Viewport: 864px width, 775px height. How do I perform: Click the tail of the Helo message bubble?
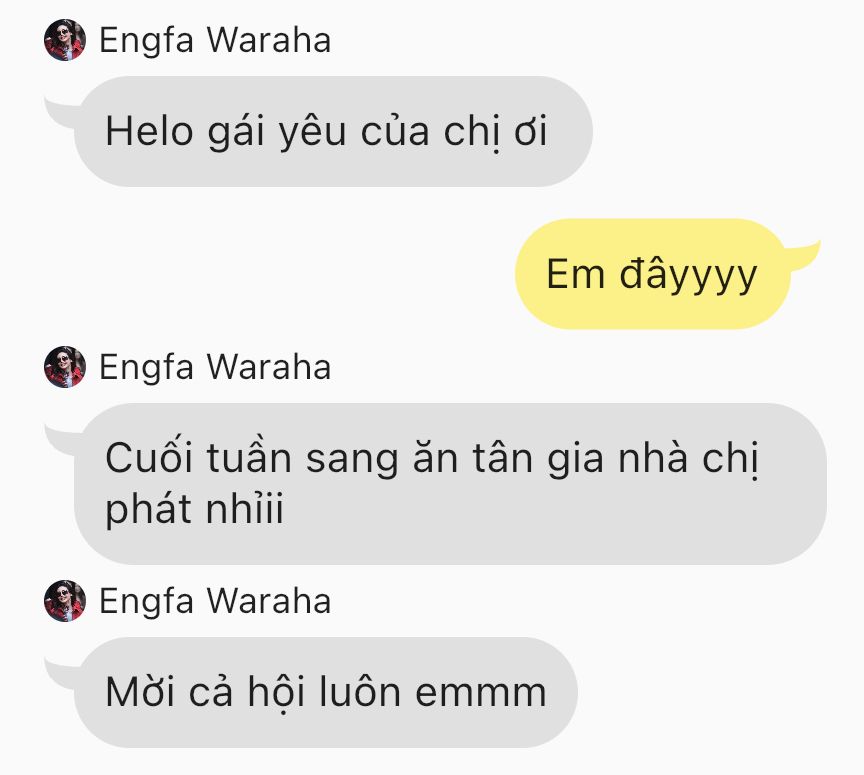60,113
